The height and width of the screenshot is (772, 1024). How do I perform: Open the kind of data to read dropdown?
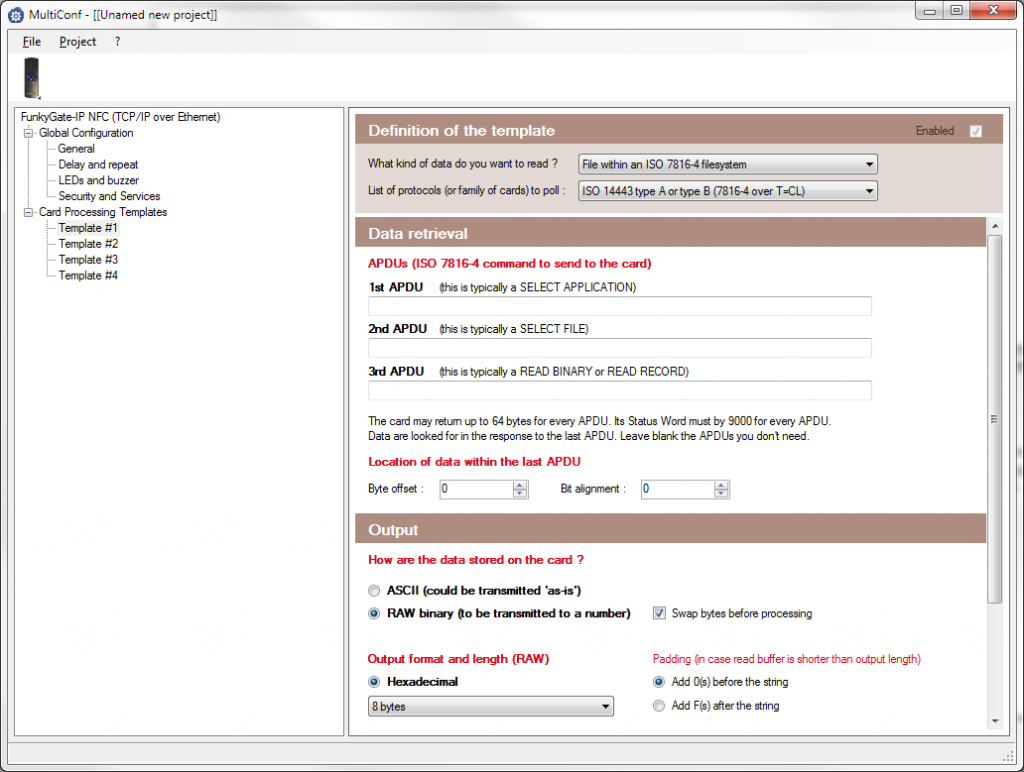click(x=727, y=164)
